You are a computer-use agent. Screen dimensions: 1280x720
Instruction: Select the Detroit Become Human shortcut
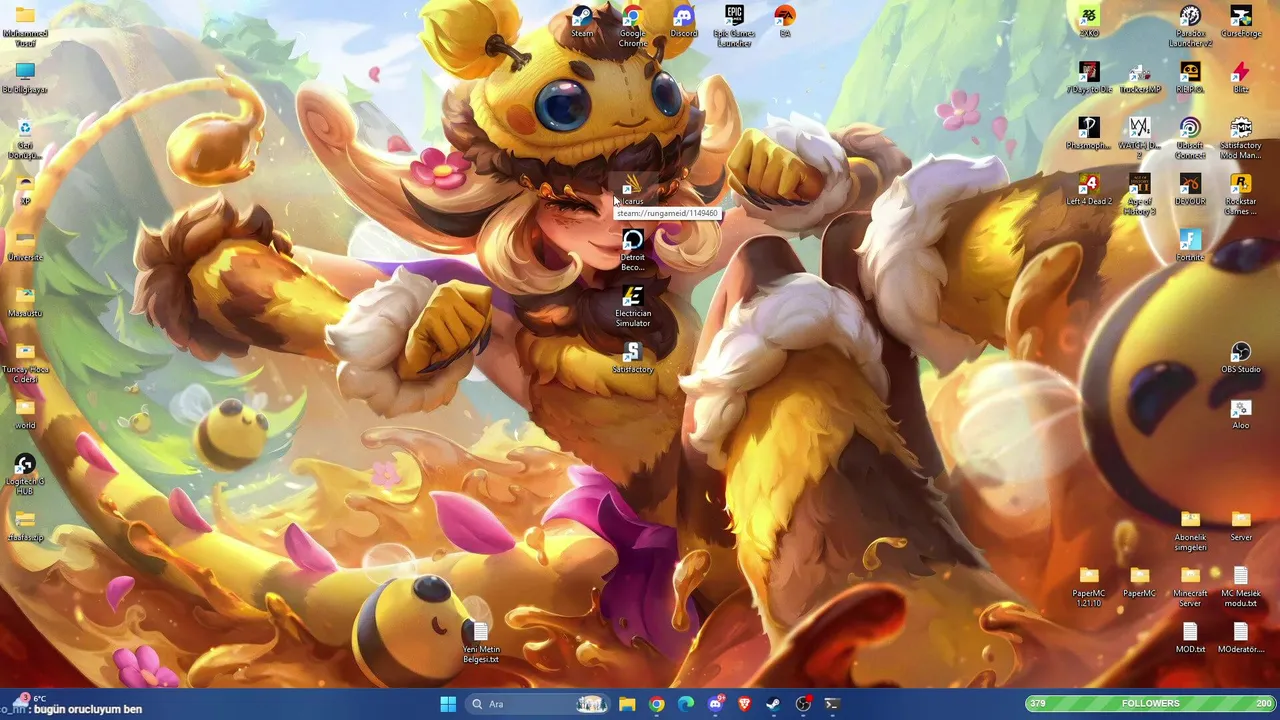(x=633, y=250)
